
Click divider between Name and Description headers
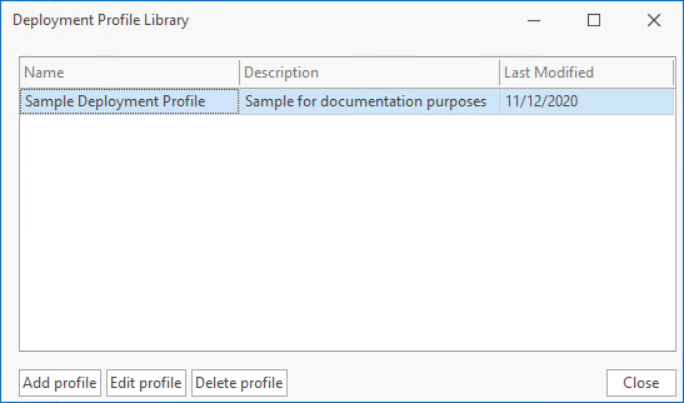coord(239,72)
